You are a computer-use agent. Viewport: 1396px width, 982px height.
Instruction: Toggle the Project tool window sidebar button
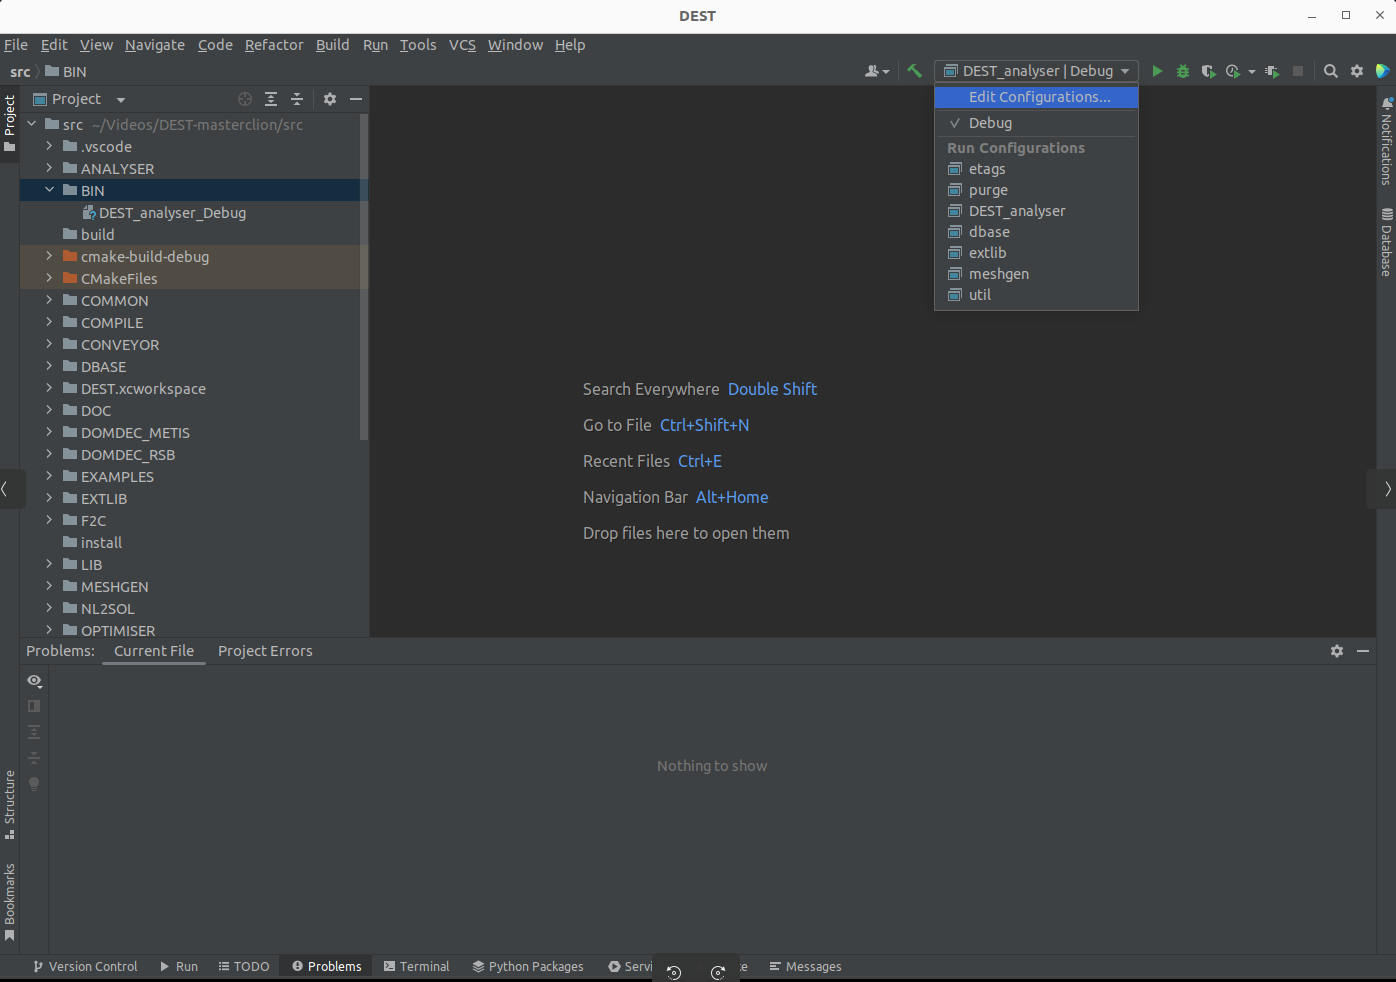pos(10,123)
